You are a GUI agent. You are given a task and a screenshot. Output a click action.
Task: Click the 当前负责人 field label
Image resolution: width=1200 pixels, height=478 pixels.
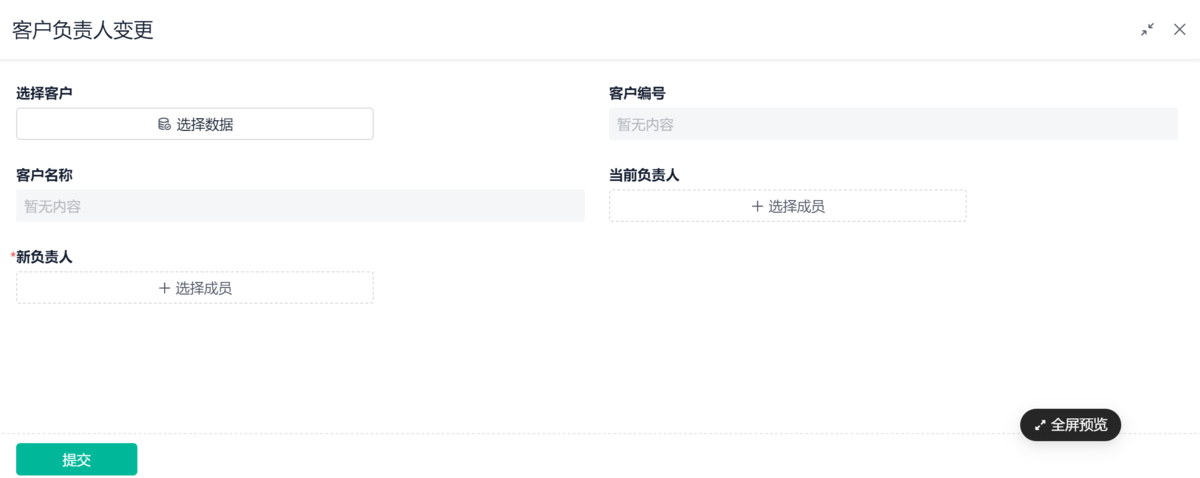coord(644,175)
